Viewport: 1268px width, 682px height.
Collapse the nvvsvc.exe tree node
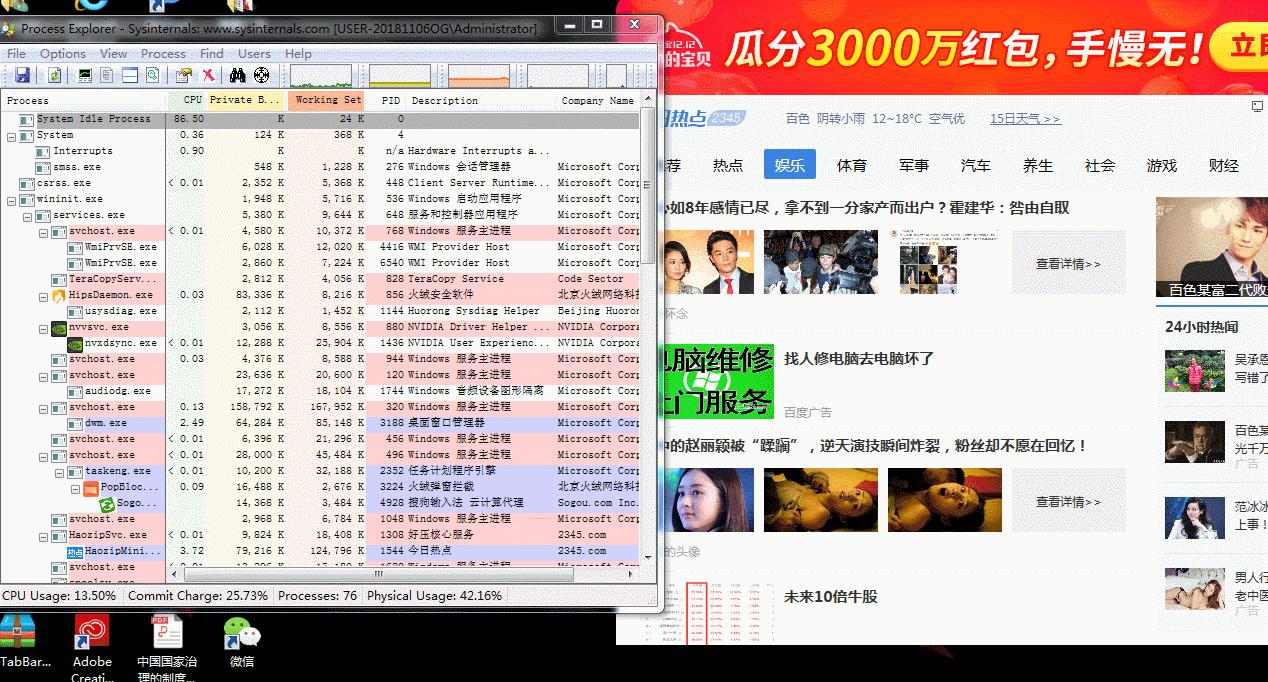point(43,327)
